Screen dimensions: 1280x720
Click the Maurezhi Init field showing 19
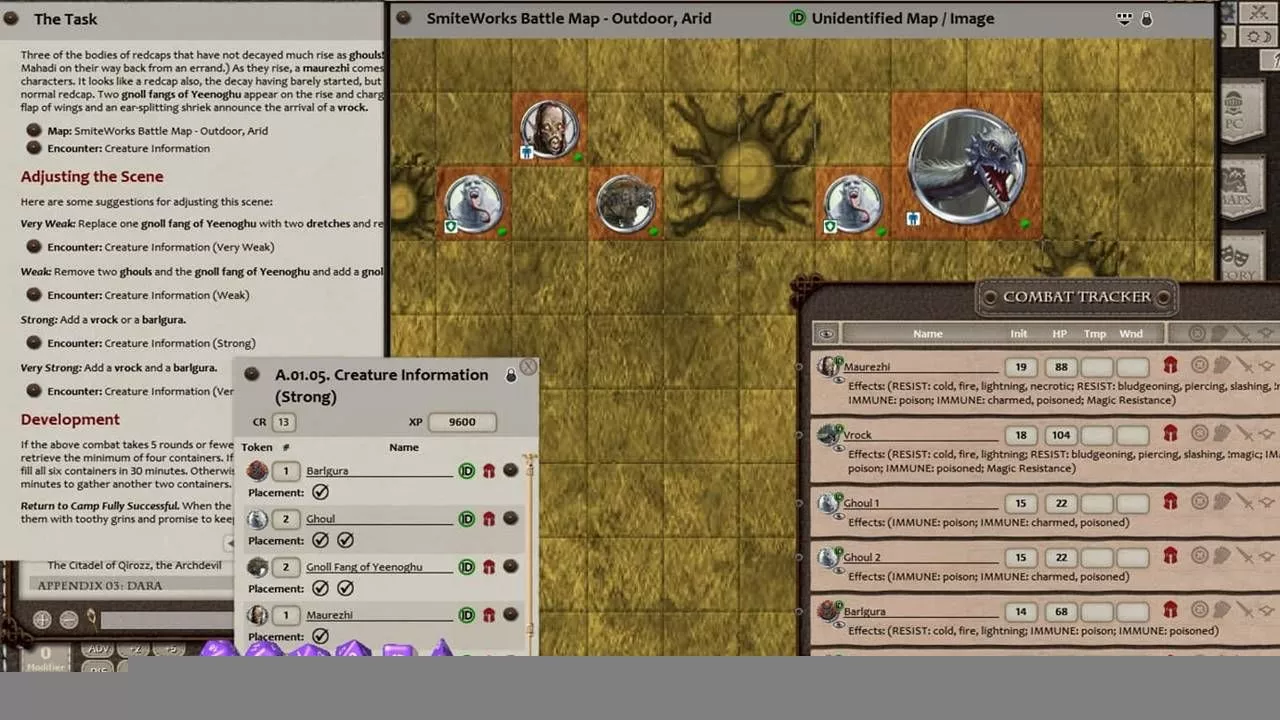point(1021,367)
